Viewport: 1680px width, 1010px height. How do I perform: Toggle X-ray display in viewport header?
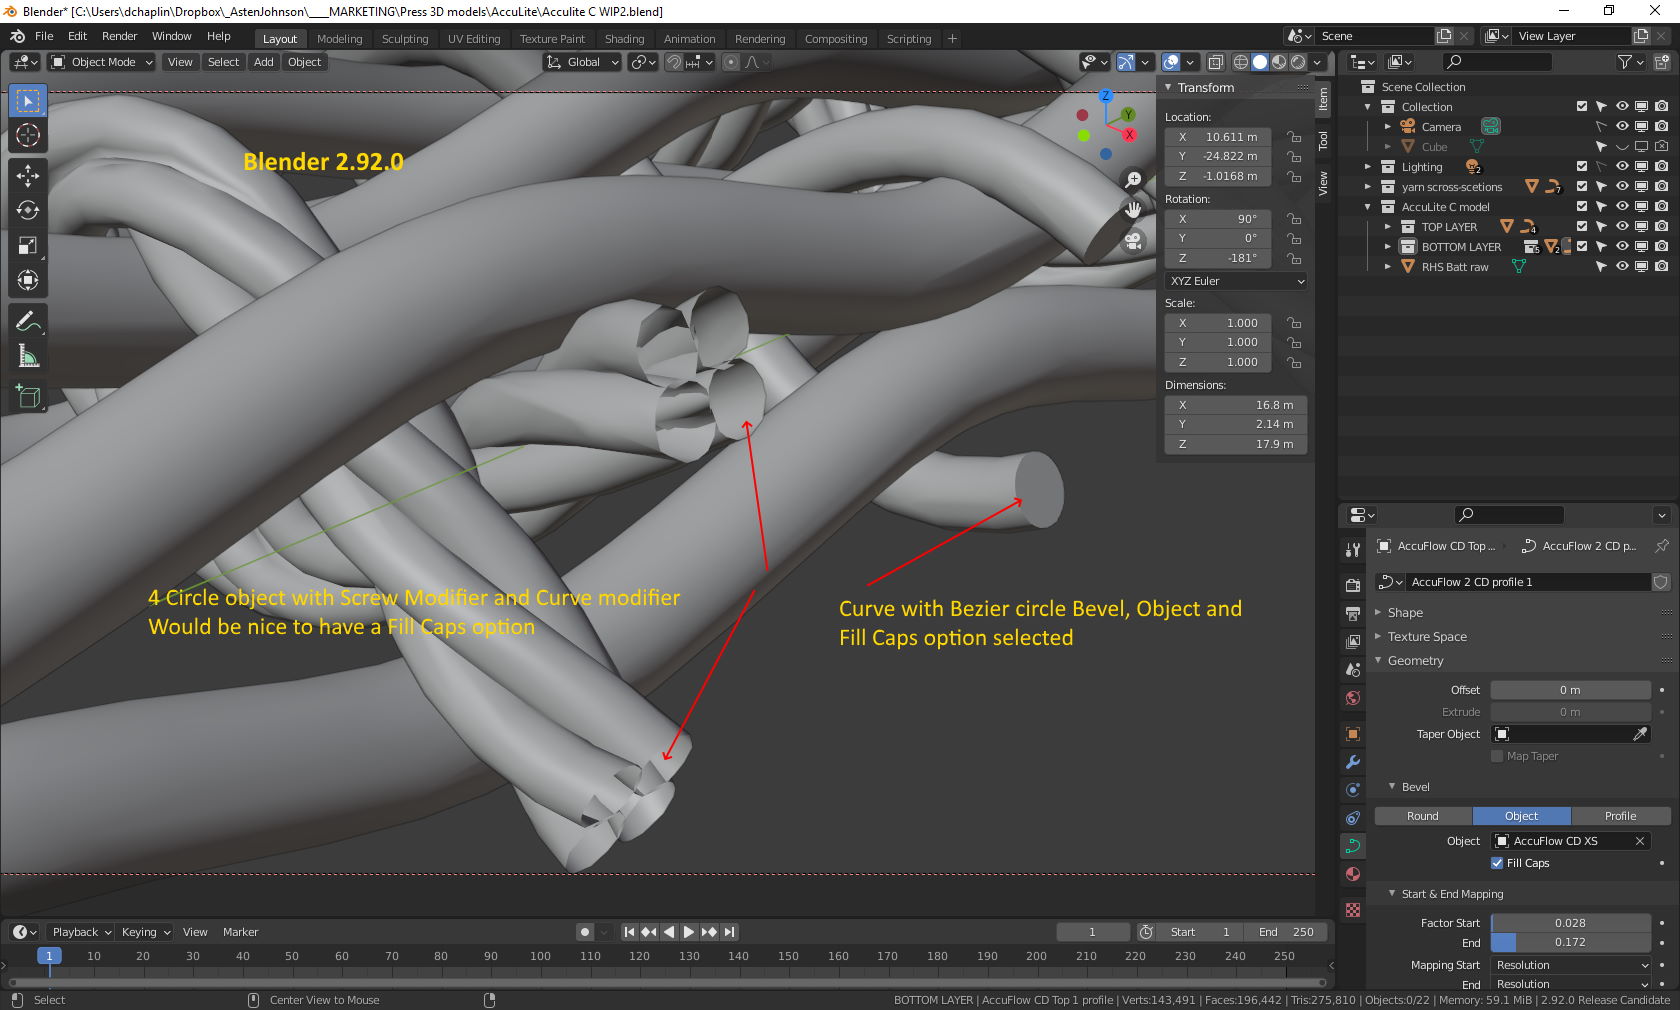1216,62
